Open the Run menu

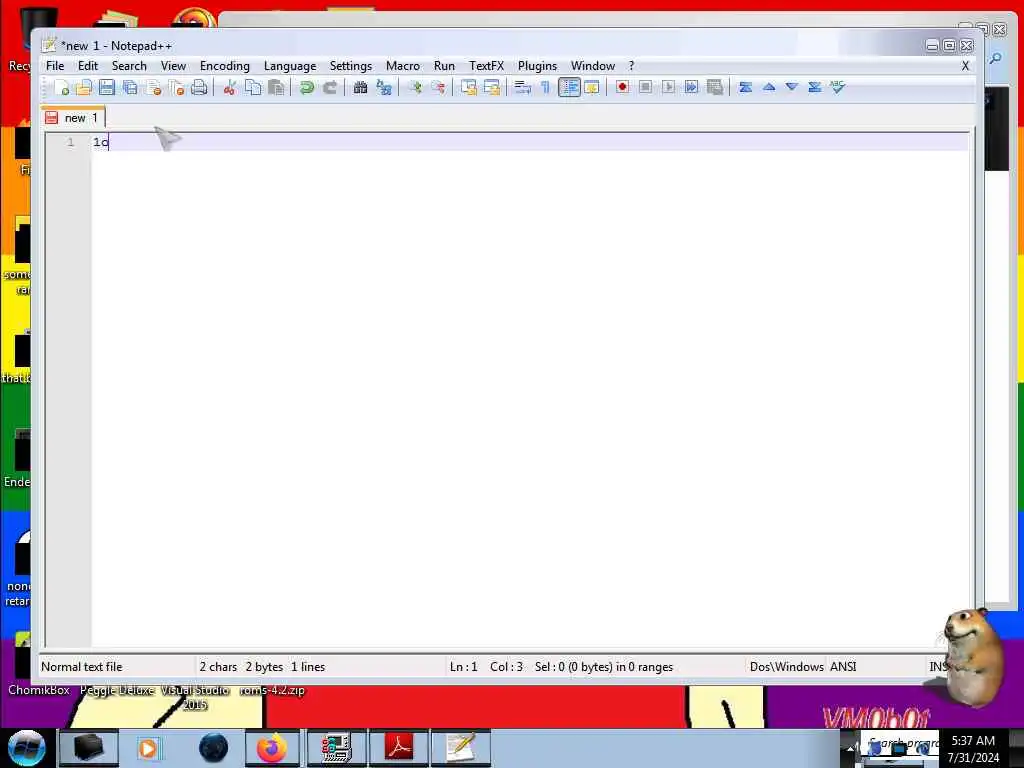point(444,66)
